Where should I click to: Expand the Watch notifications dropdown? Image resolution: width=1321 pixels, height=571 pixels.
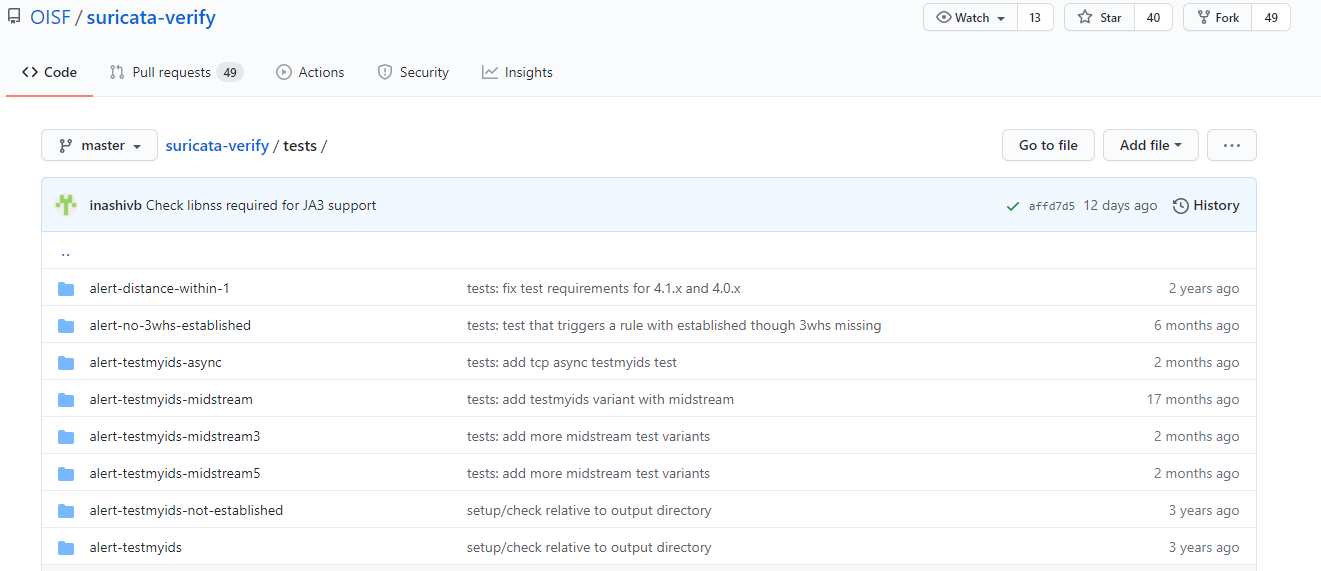970,18
